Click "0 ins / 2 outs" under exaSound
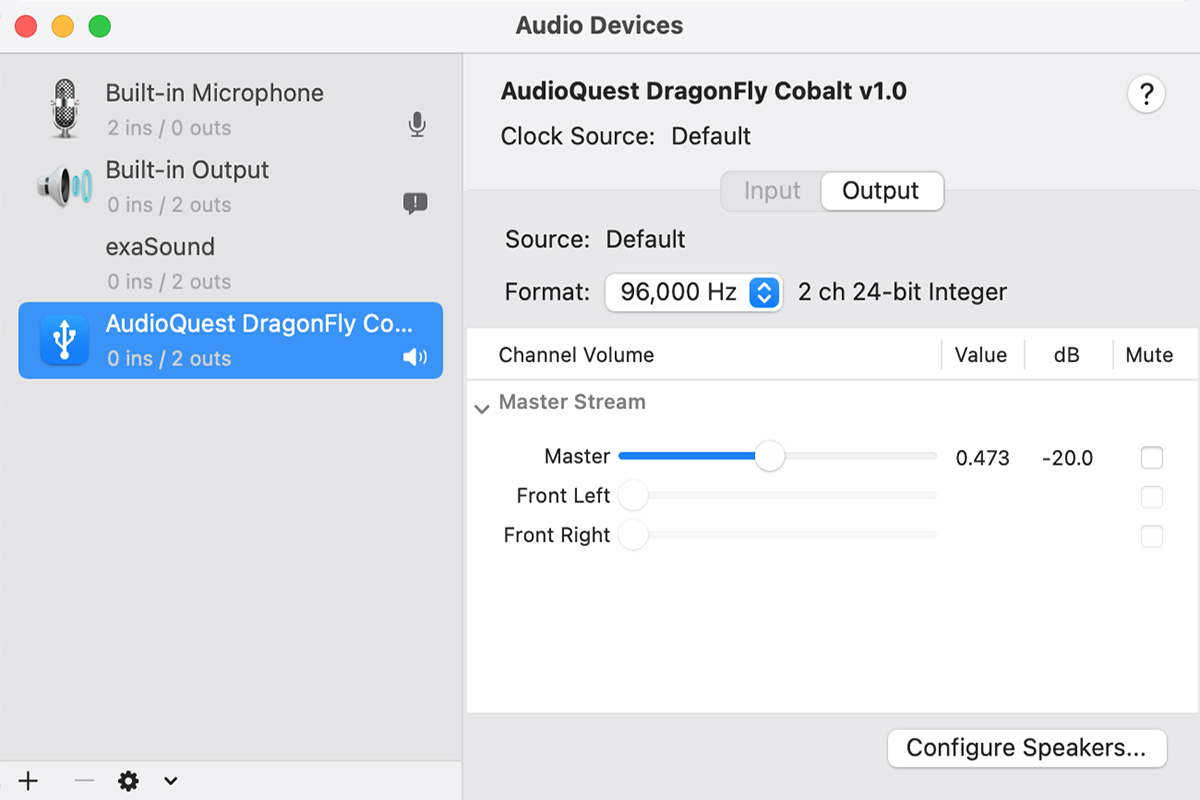Image resolution: width=1200 pixels, height=800 pixels. pos(169,282)
